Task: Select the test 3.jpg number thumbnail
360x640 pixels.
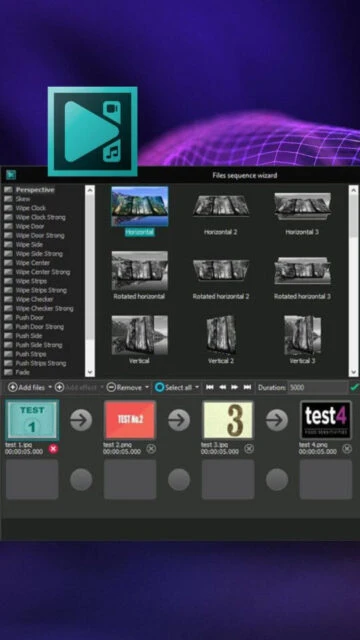Action: (228, 420)
